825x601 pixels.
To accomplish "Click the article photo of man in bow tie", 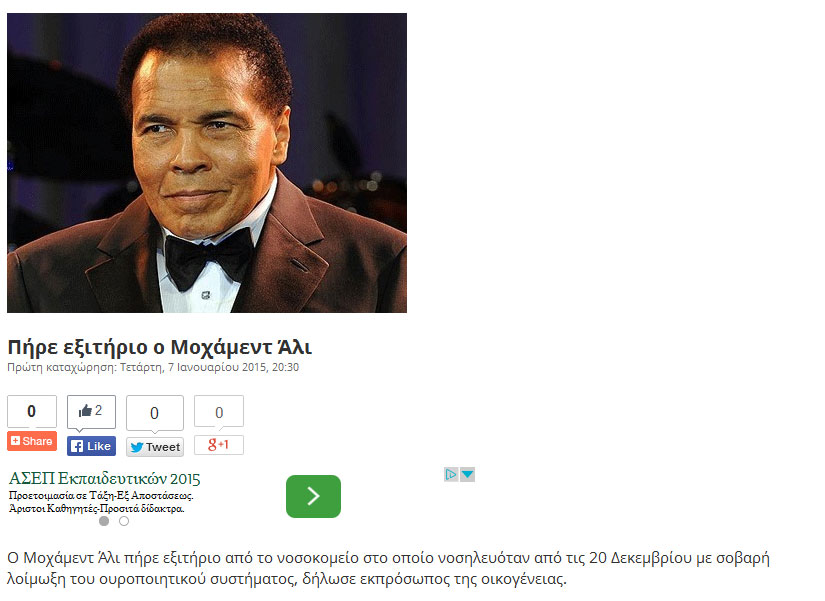I will [x=207, y=163].
